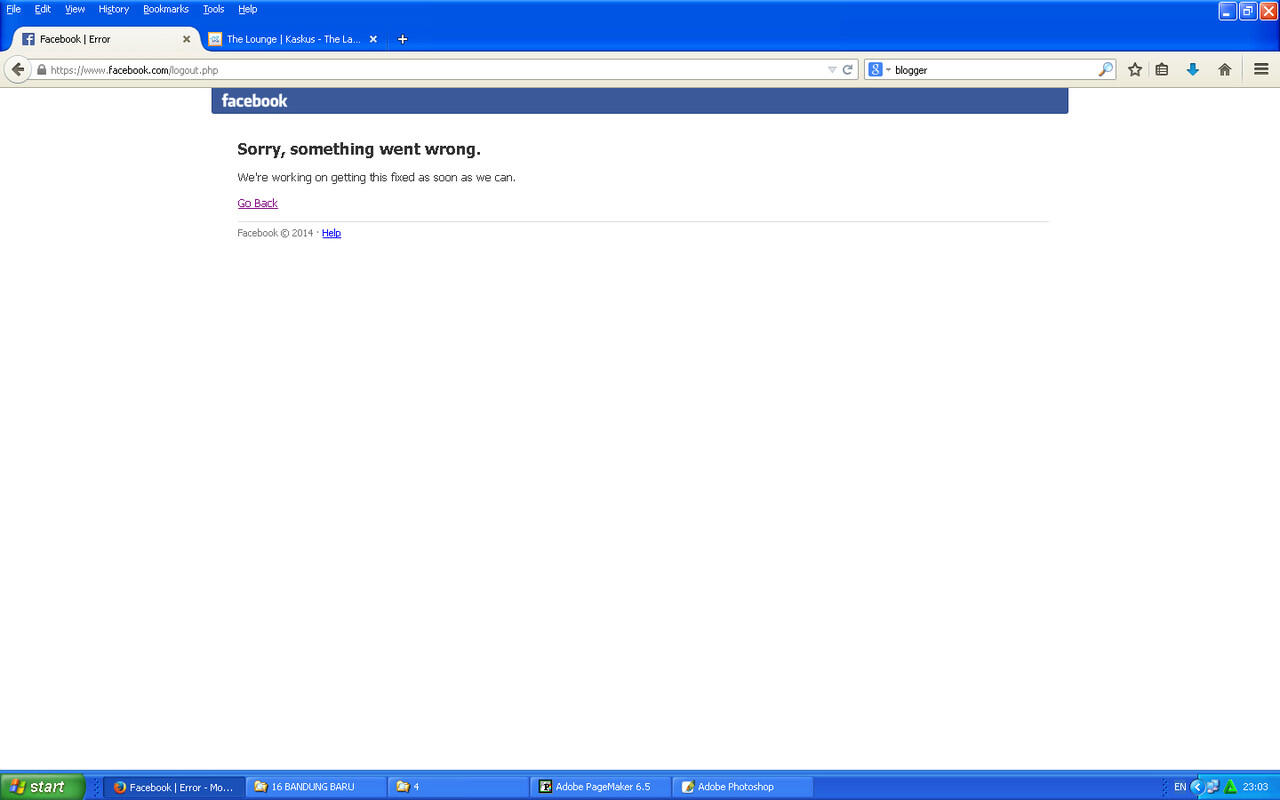Switch to Adobe Photoshop in taskbar

click(x=743, y=787)
